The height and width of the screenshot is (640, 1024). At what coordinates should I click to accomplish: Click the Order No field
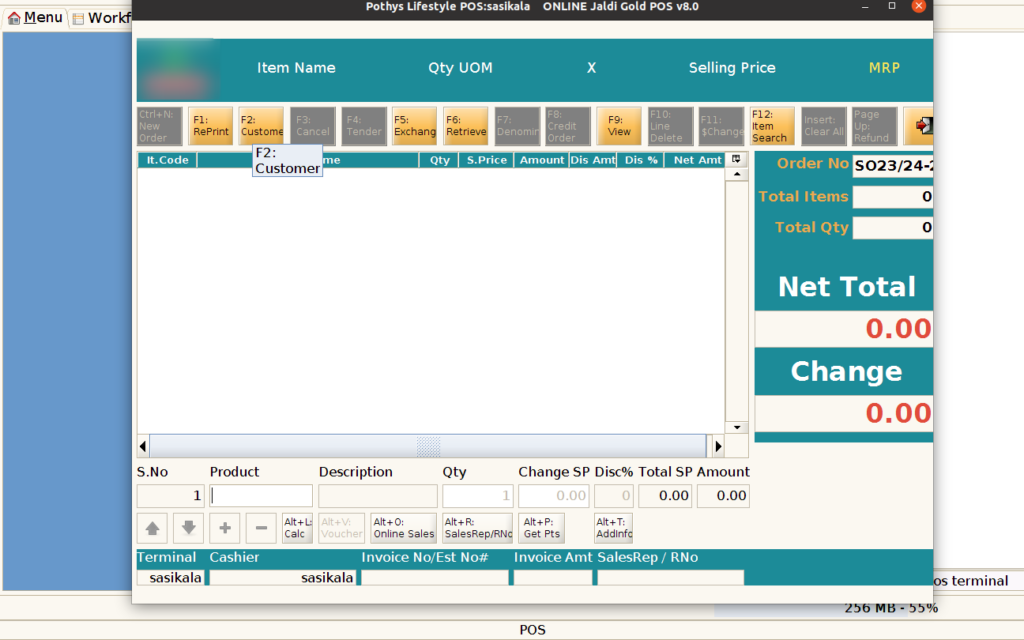(893, 165)
